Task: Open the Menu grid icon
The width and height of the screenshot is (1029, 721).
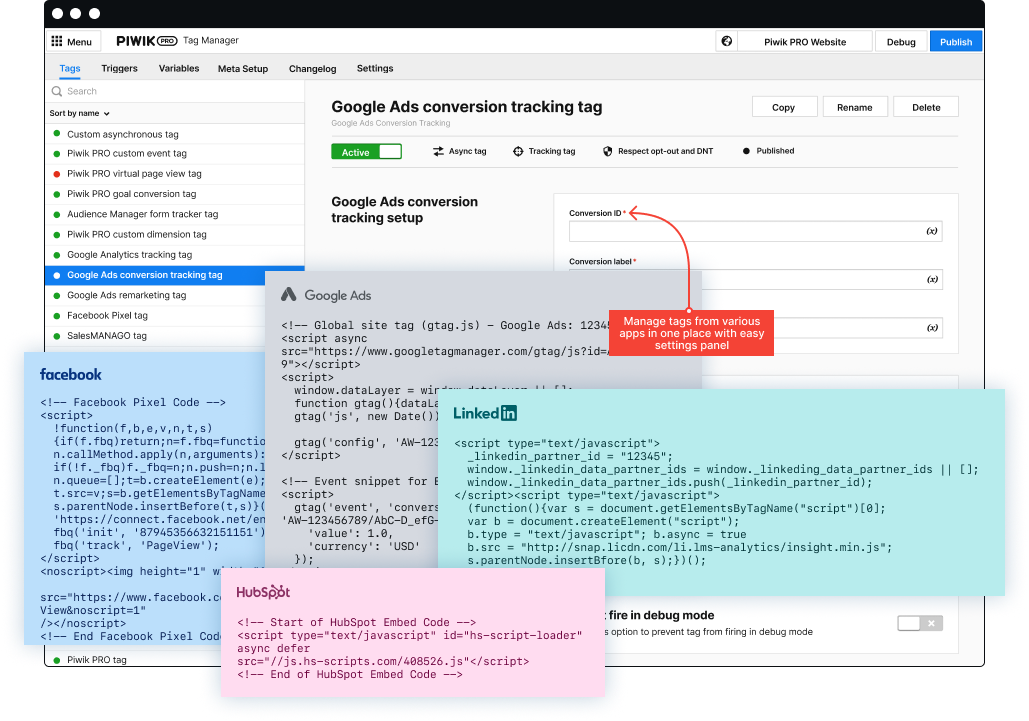Action: click(57, 42)
